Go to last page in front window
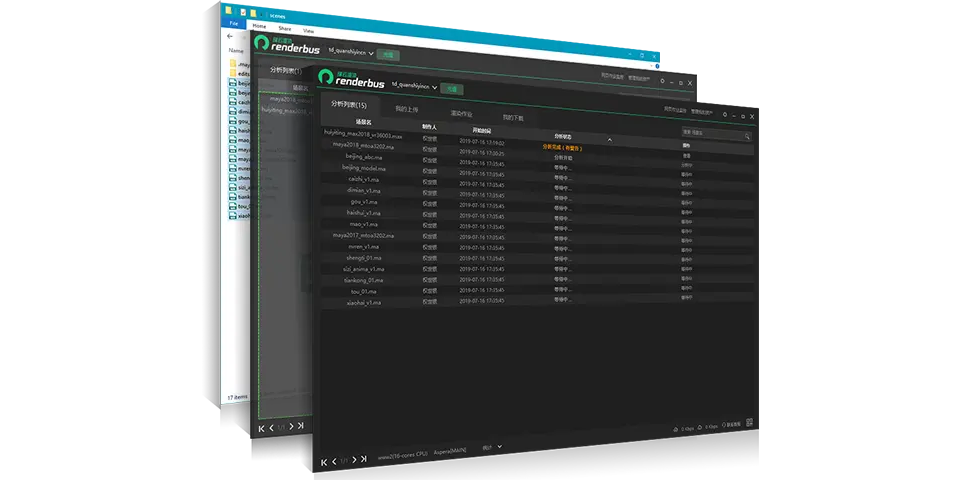This screenshot has width=960, height=480. tap(364, 459)
